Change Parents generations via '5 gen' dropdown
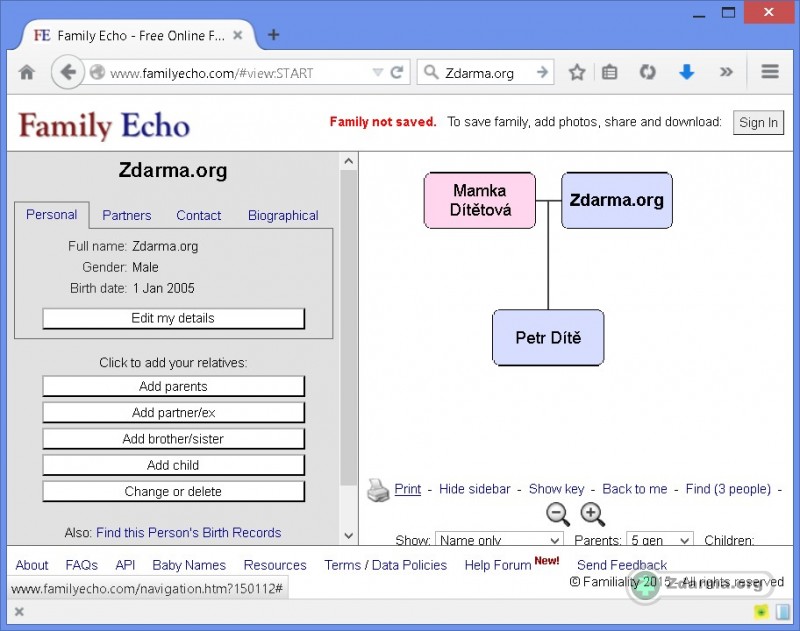800x631 pixels. [659, 540]
